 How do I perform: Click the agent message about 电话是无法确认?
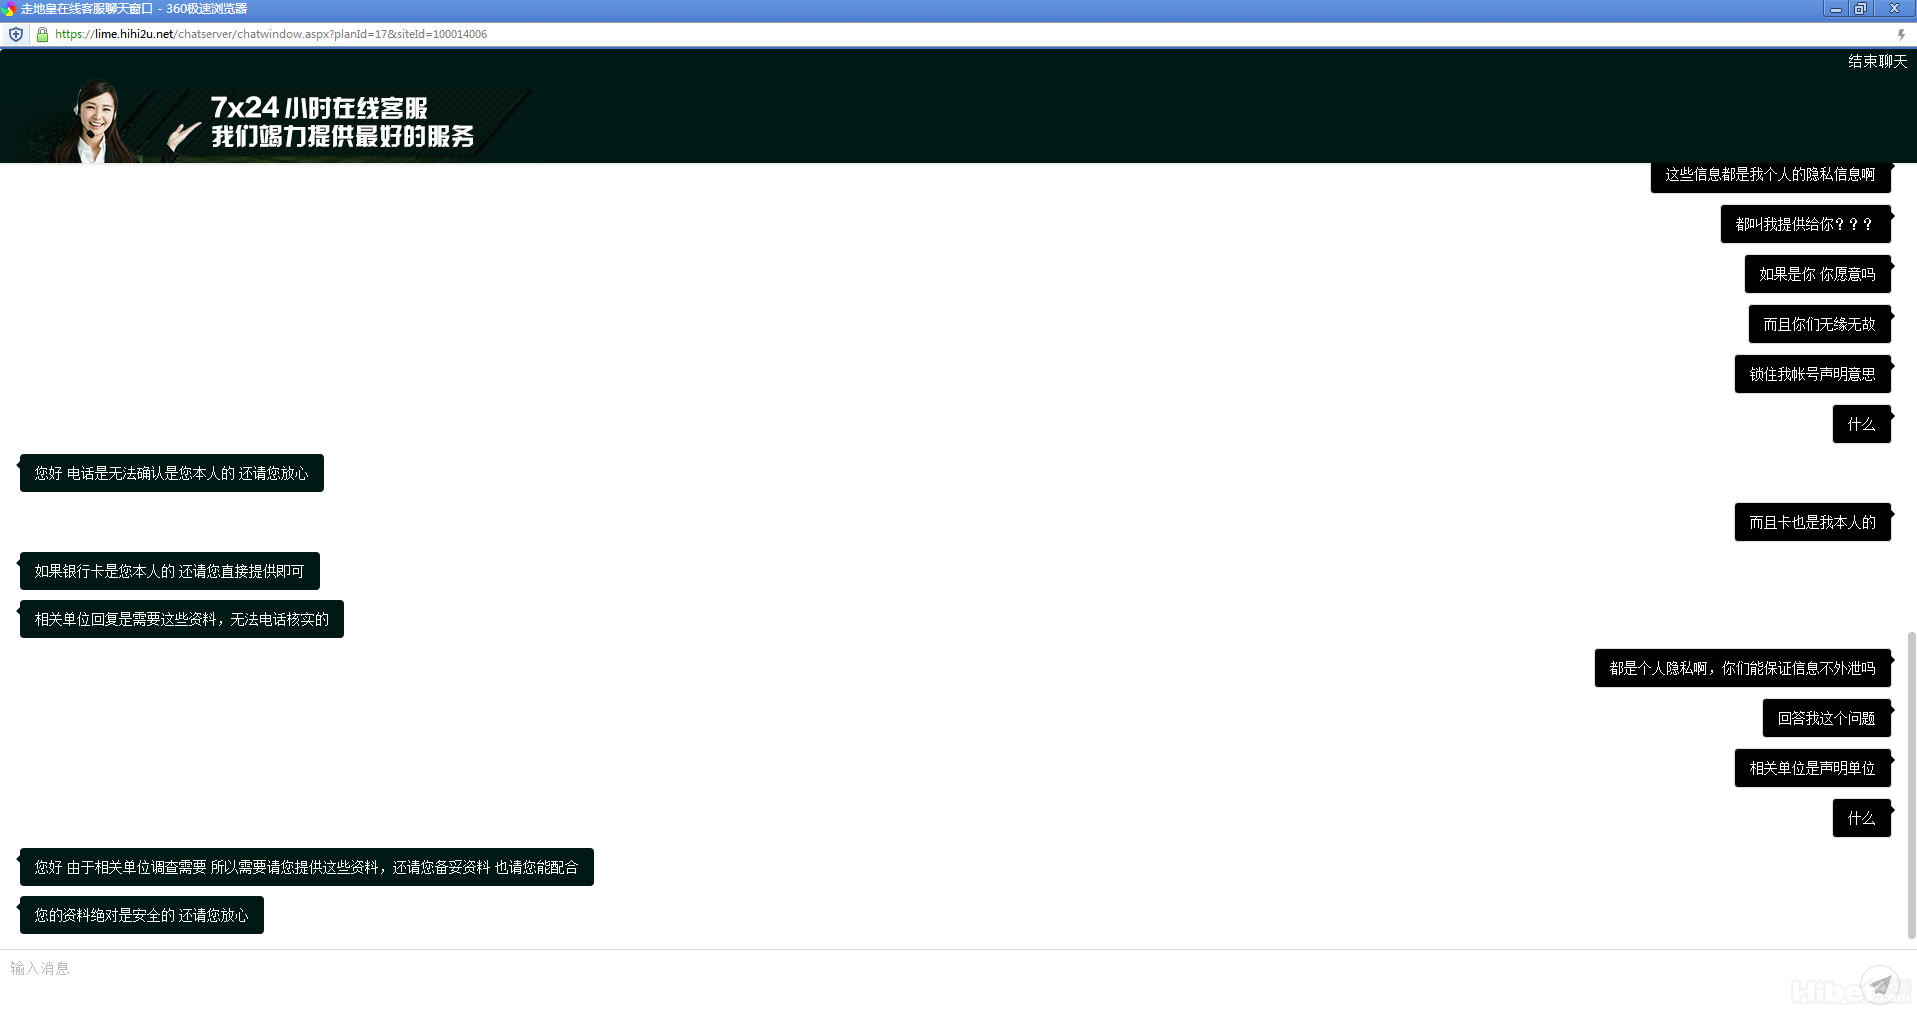click(172, 473)
